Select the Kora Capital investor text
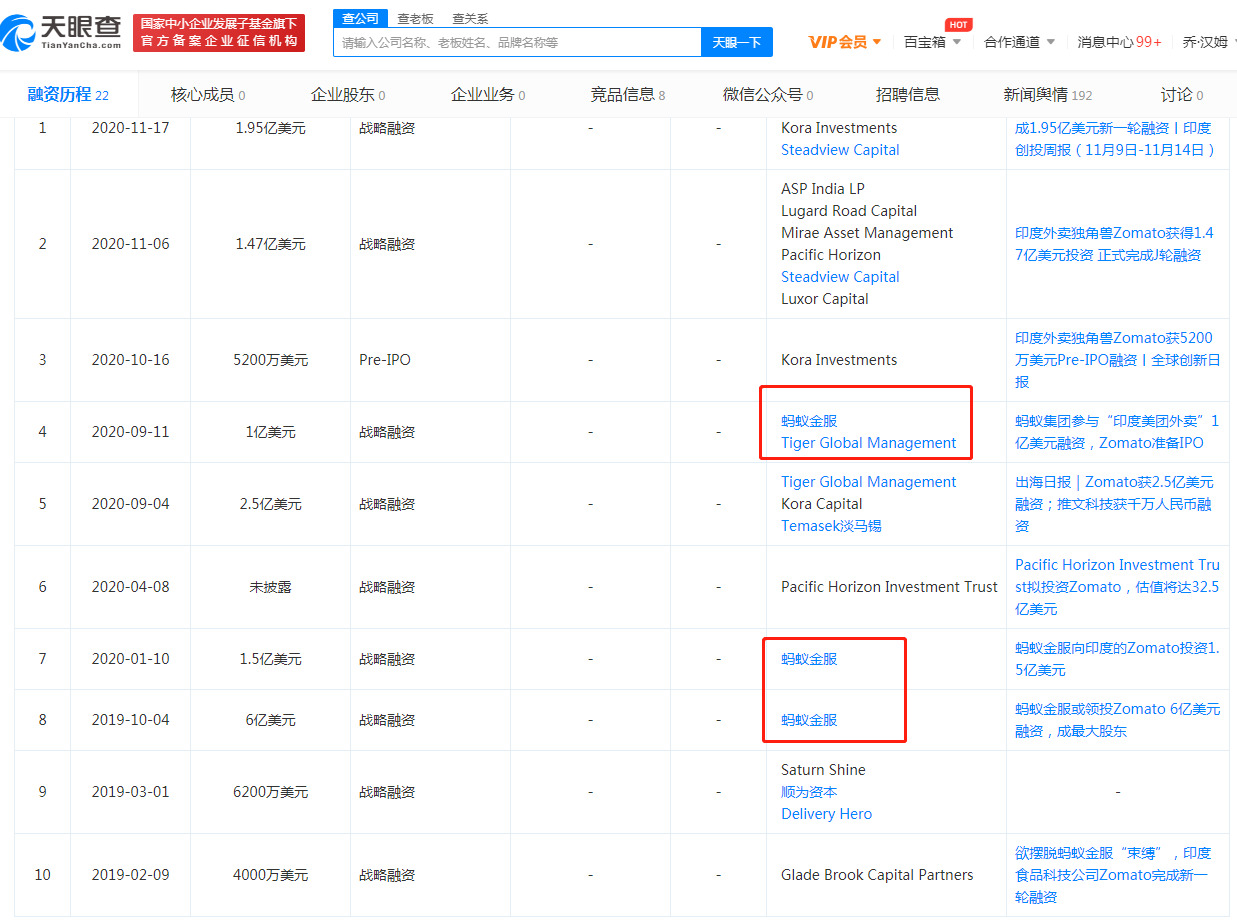 821,504
